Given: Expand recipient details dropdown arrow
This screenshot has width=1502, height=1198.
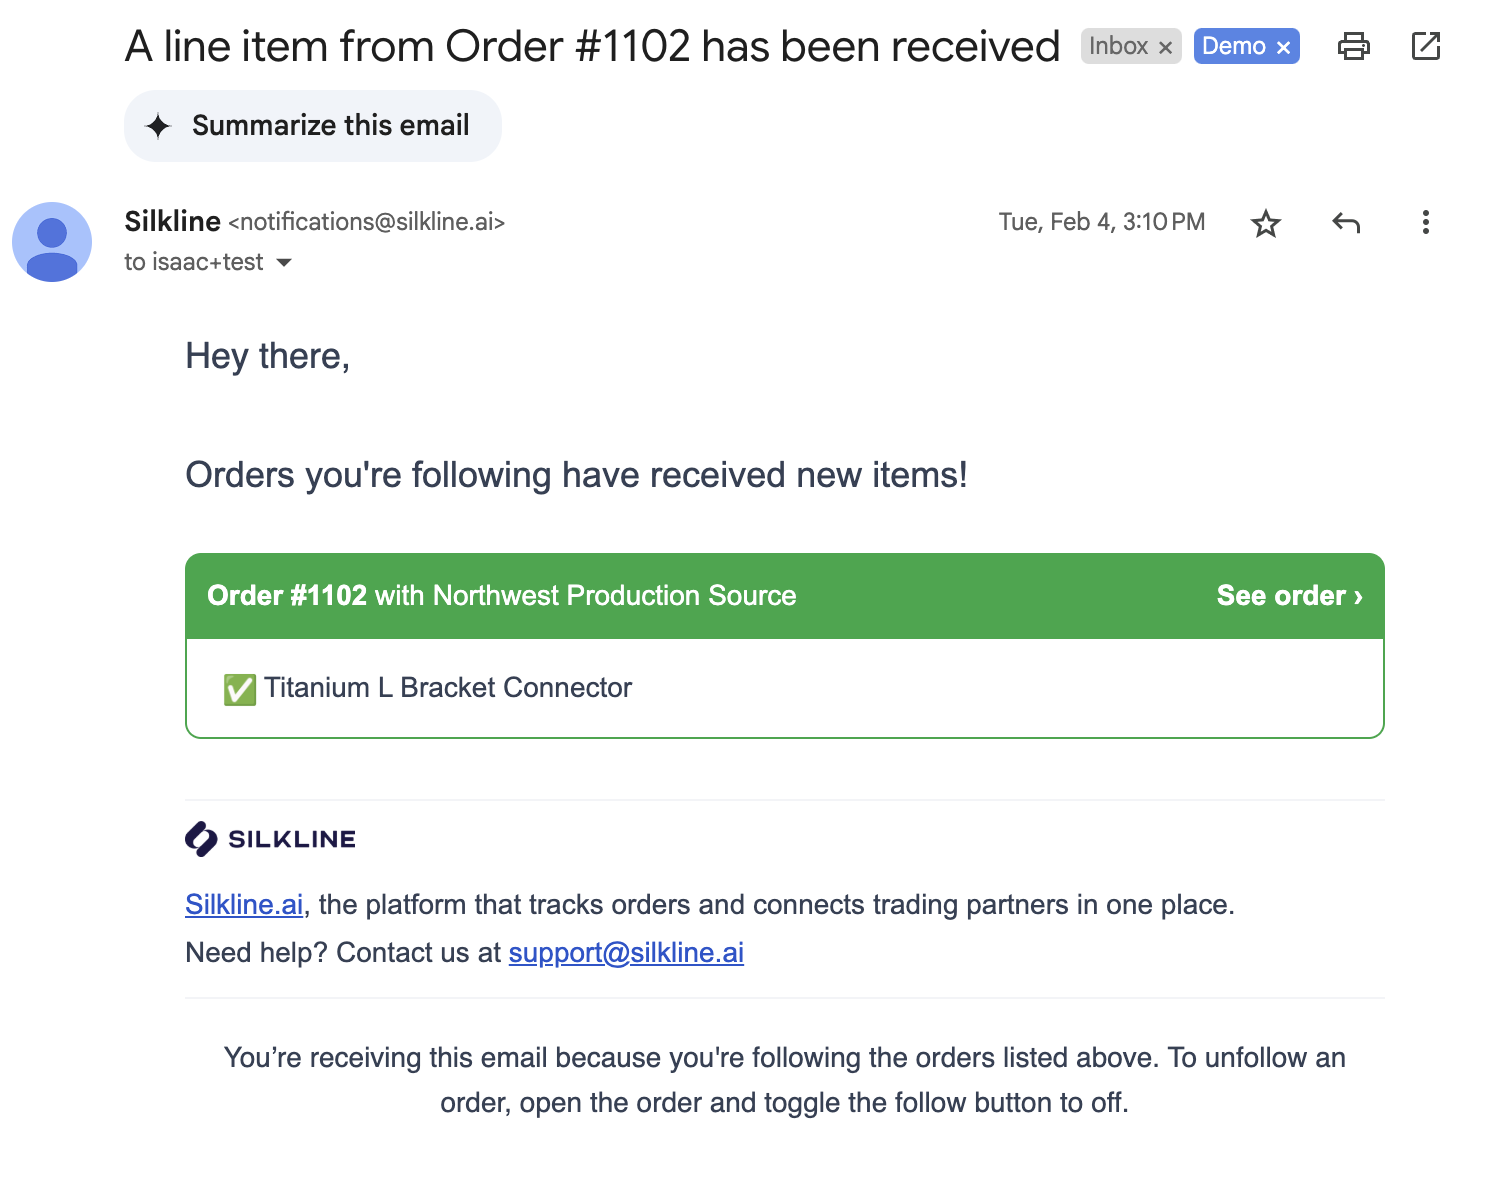Looking at the screenshot, I should click(284, 262).
